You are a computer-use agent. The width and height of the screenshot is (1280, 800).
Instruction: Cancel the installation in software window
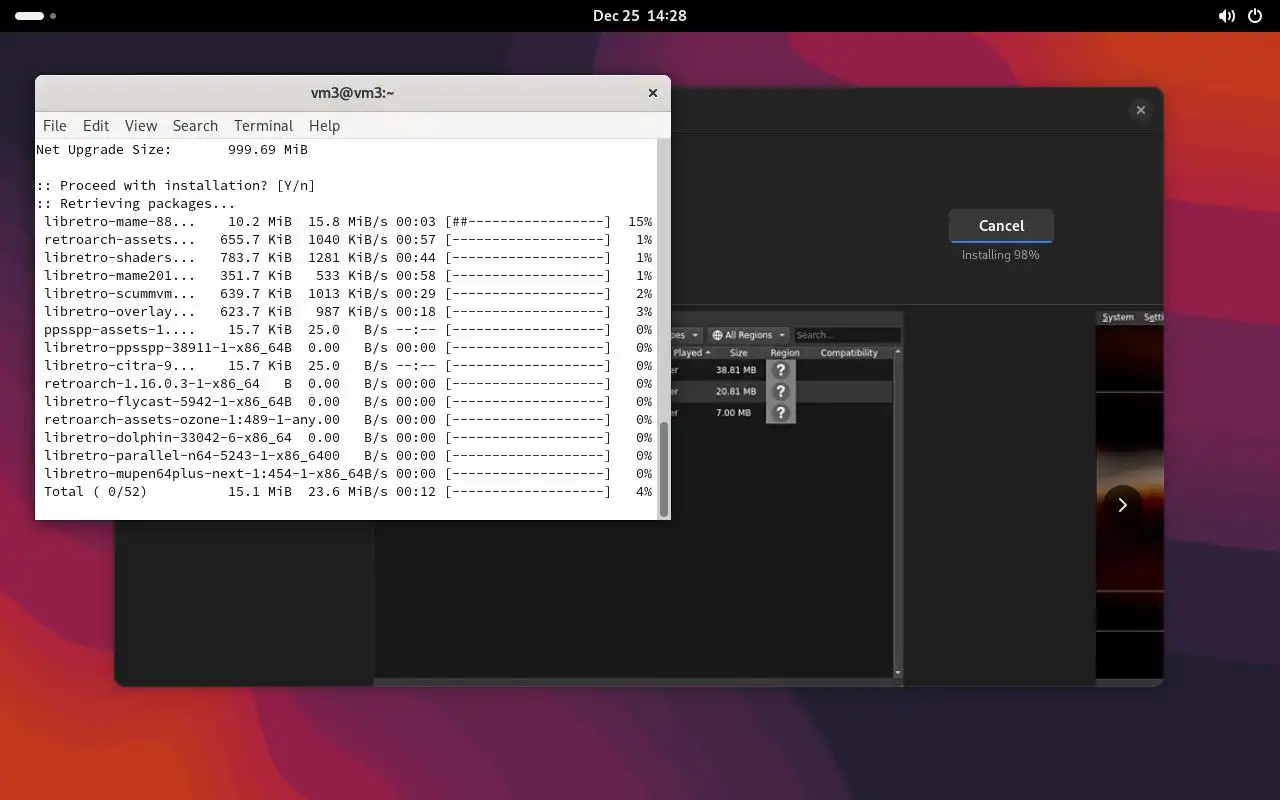tap(1001, 226)
